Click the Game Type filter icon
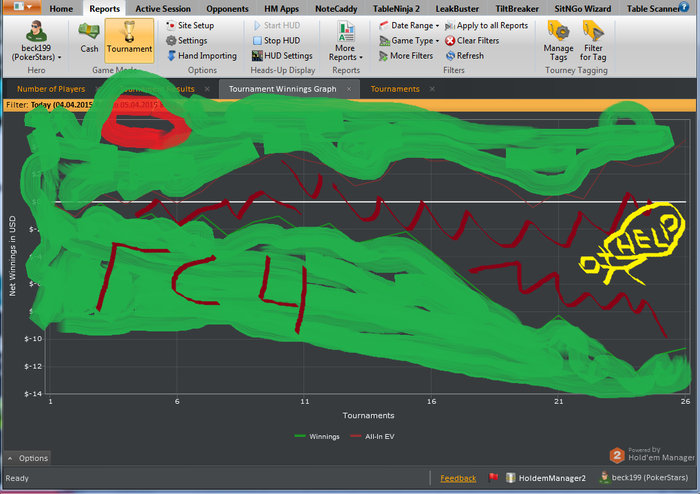The height and width of the screenshot is (494, 700). click(384, 41)
